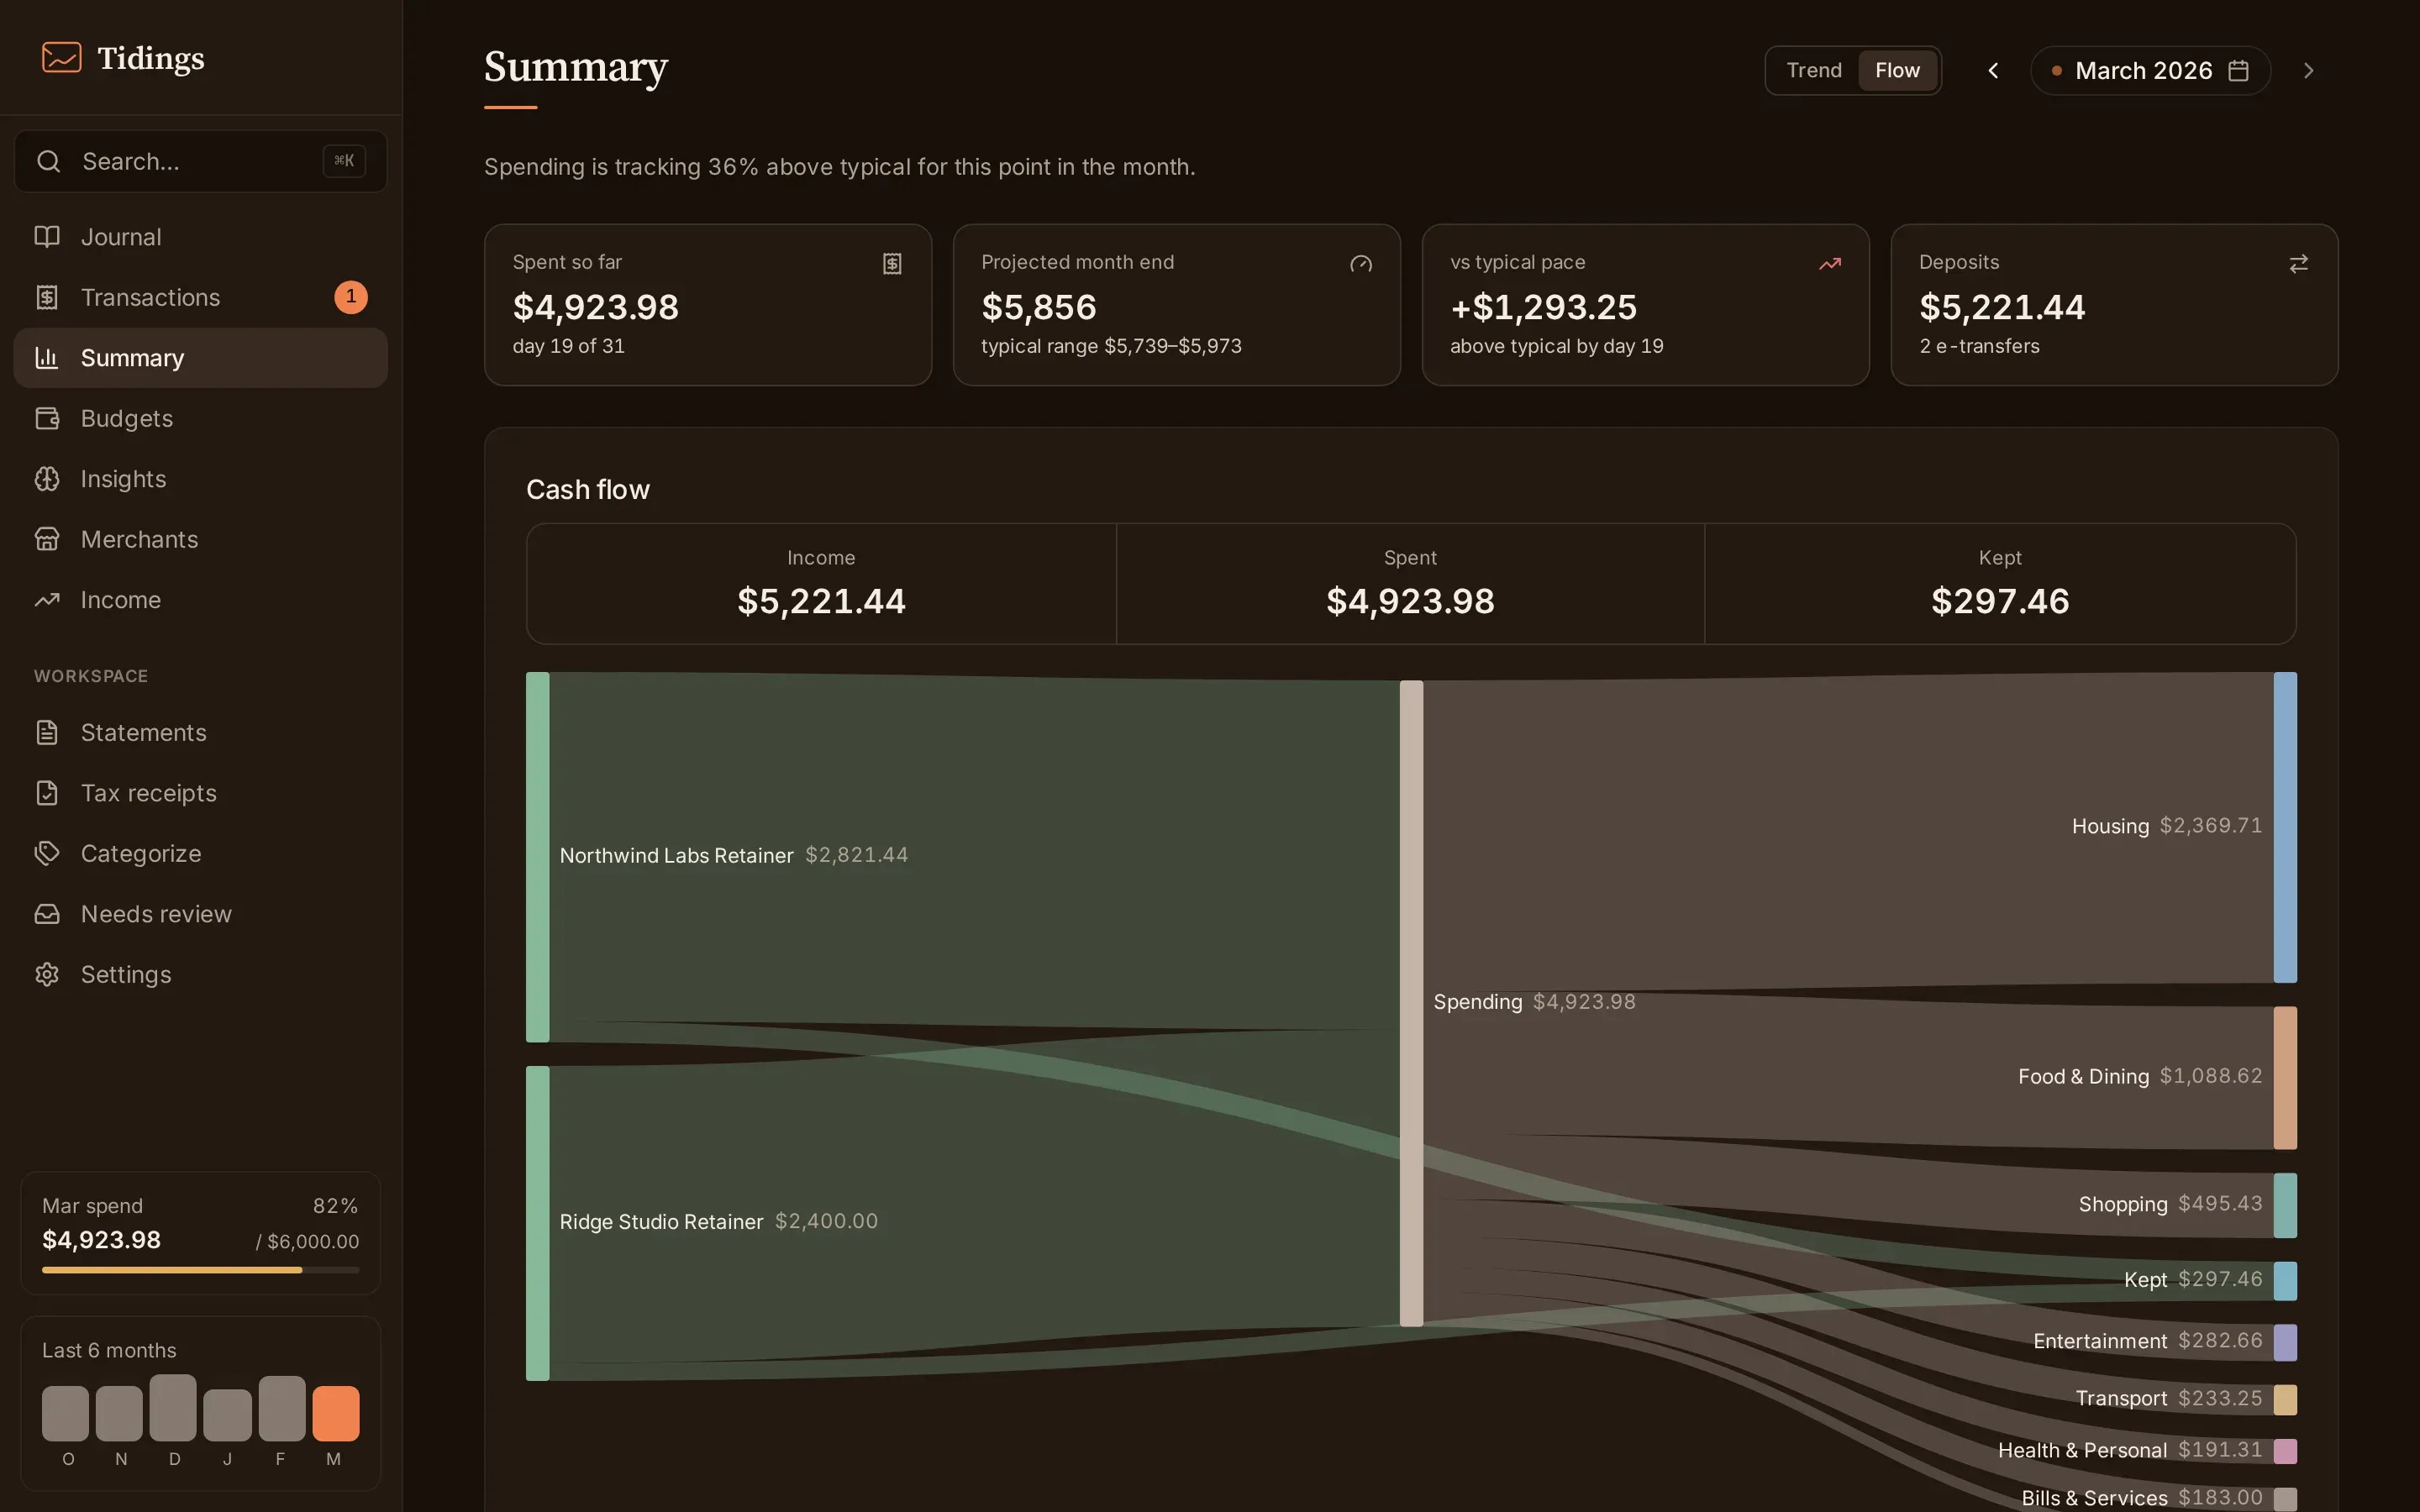Click the Search input field

coord(201,161)
